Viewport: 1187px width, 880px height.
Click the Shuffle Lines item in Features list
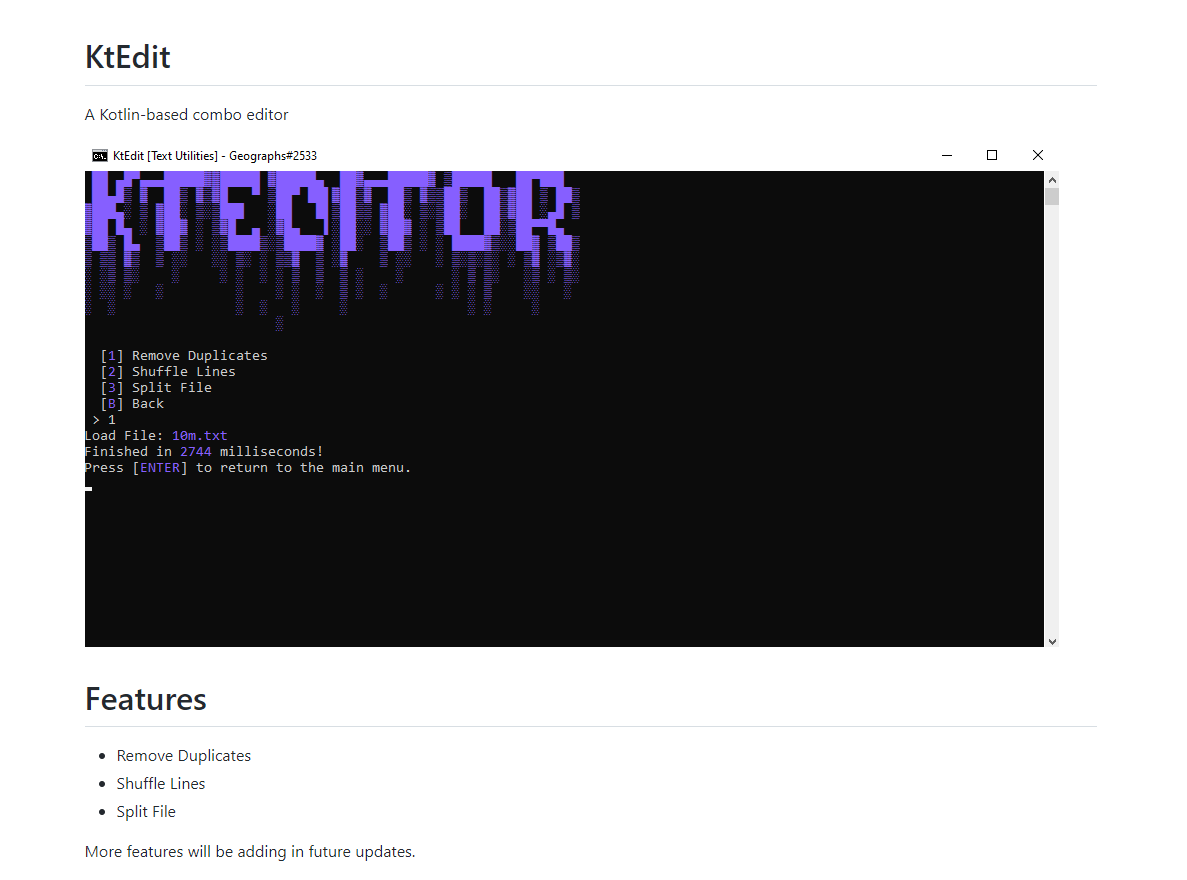[161, 784]
